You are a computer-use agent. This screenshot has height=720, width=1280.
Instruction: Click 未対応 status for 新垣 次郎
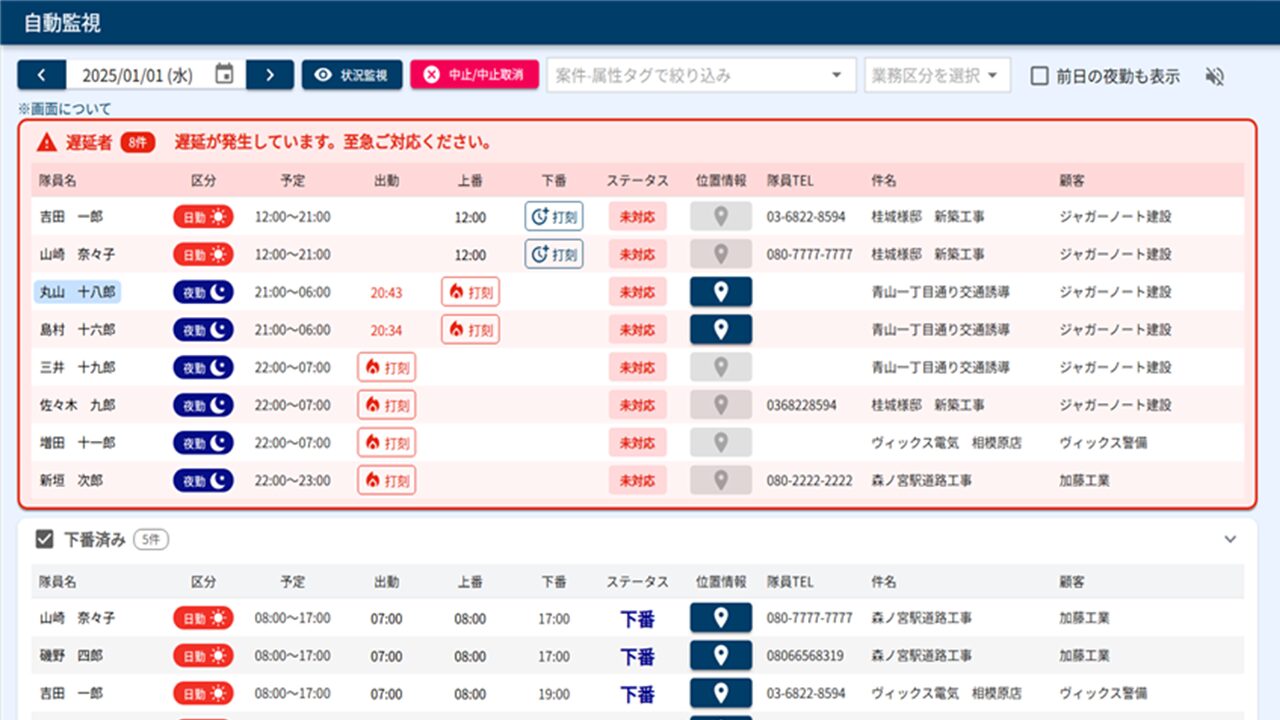click(x=637, y=480)
